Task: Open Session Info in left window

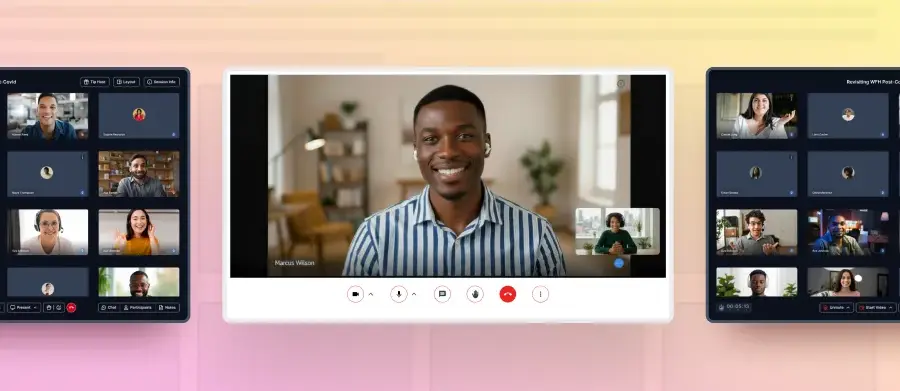Action: coord(162,82)
